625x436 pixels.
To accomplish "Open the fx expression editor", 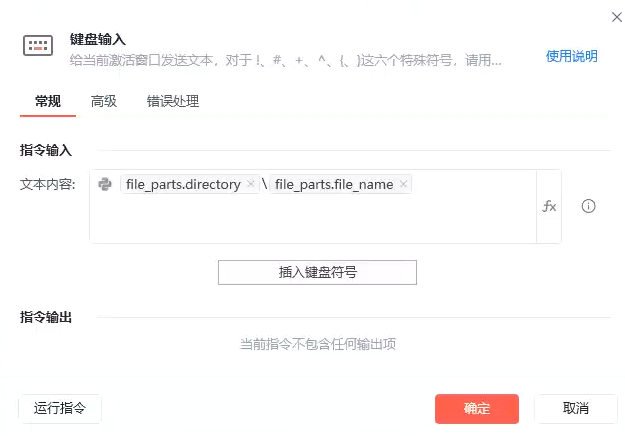I will pos(549,206).
